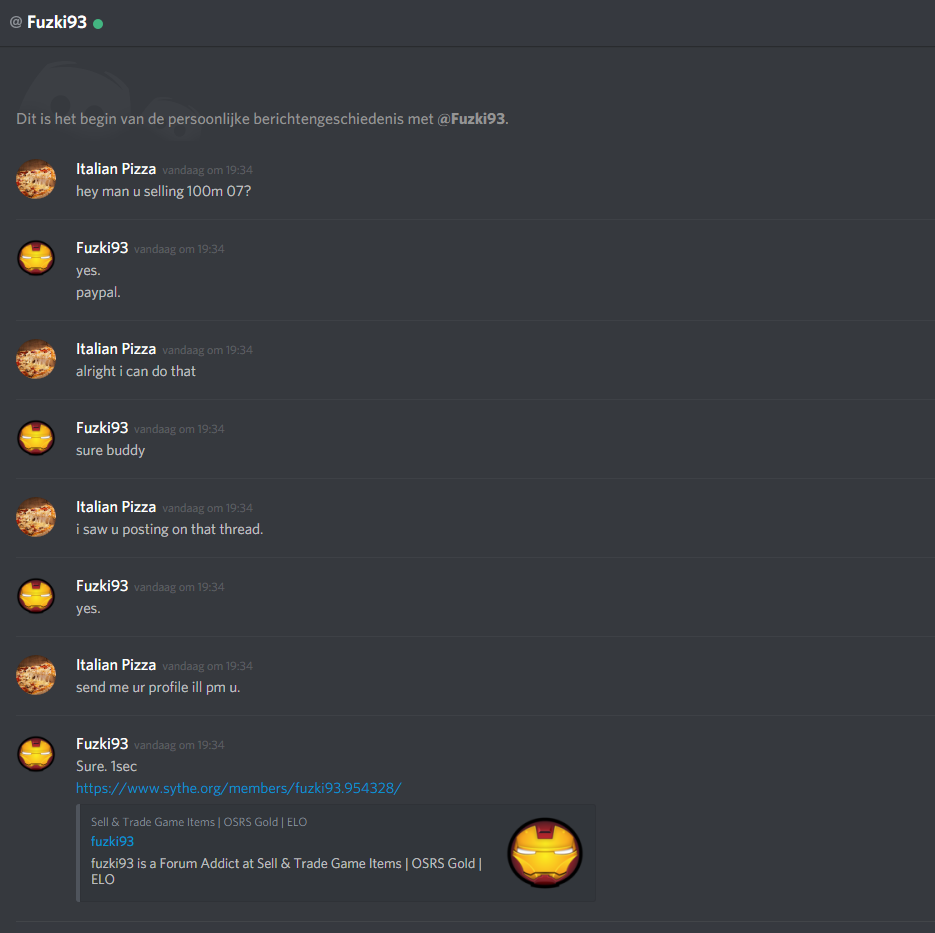Click Fuzki93 username above 'Sure. 1sec'

[102, 744]
